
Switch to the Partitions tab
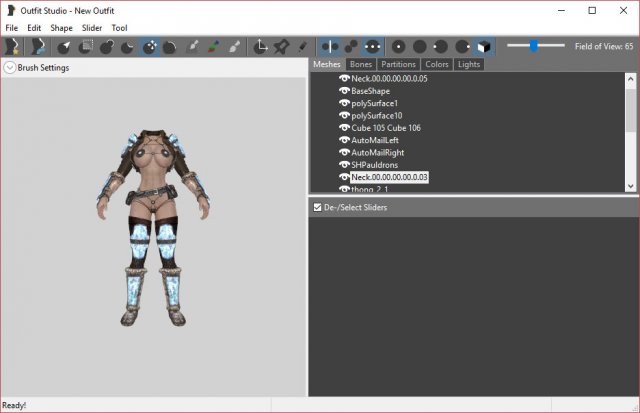(399, 64)
